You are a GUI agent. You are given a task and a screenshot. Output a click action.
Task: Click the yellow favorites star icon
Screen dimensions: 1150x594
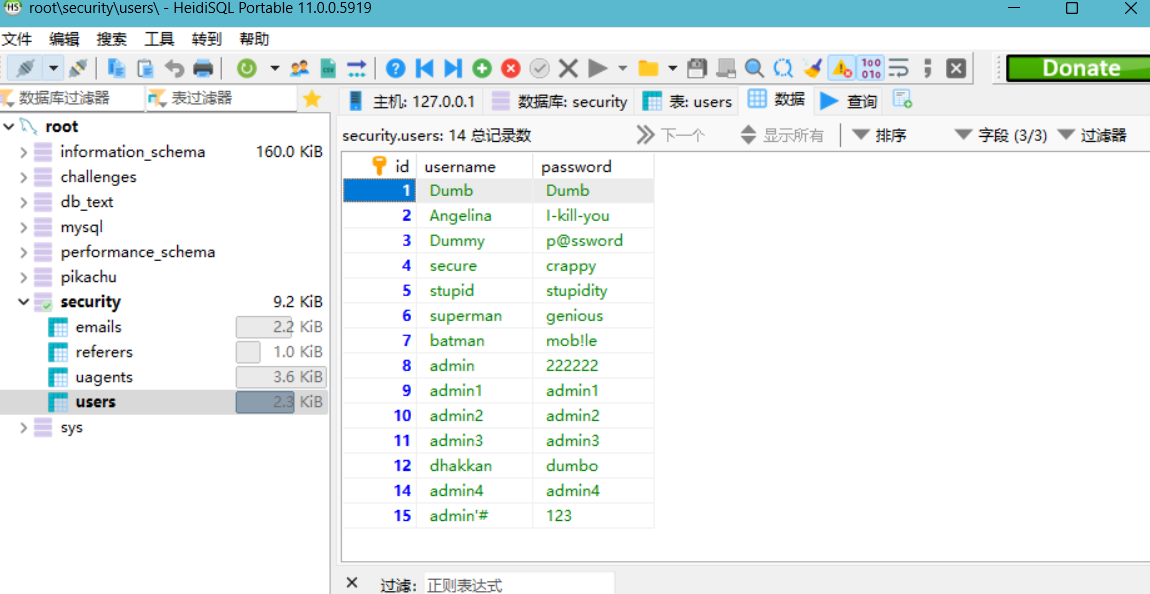312,99
